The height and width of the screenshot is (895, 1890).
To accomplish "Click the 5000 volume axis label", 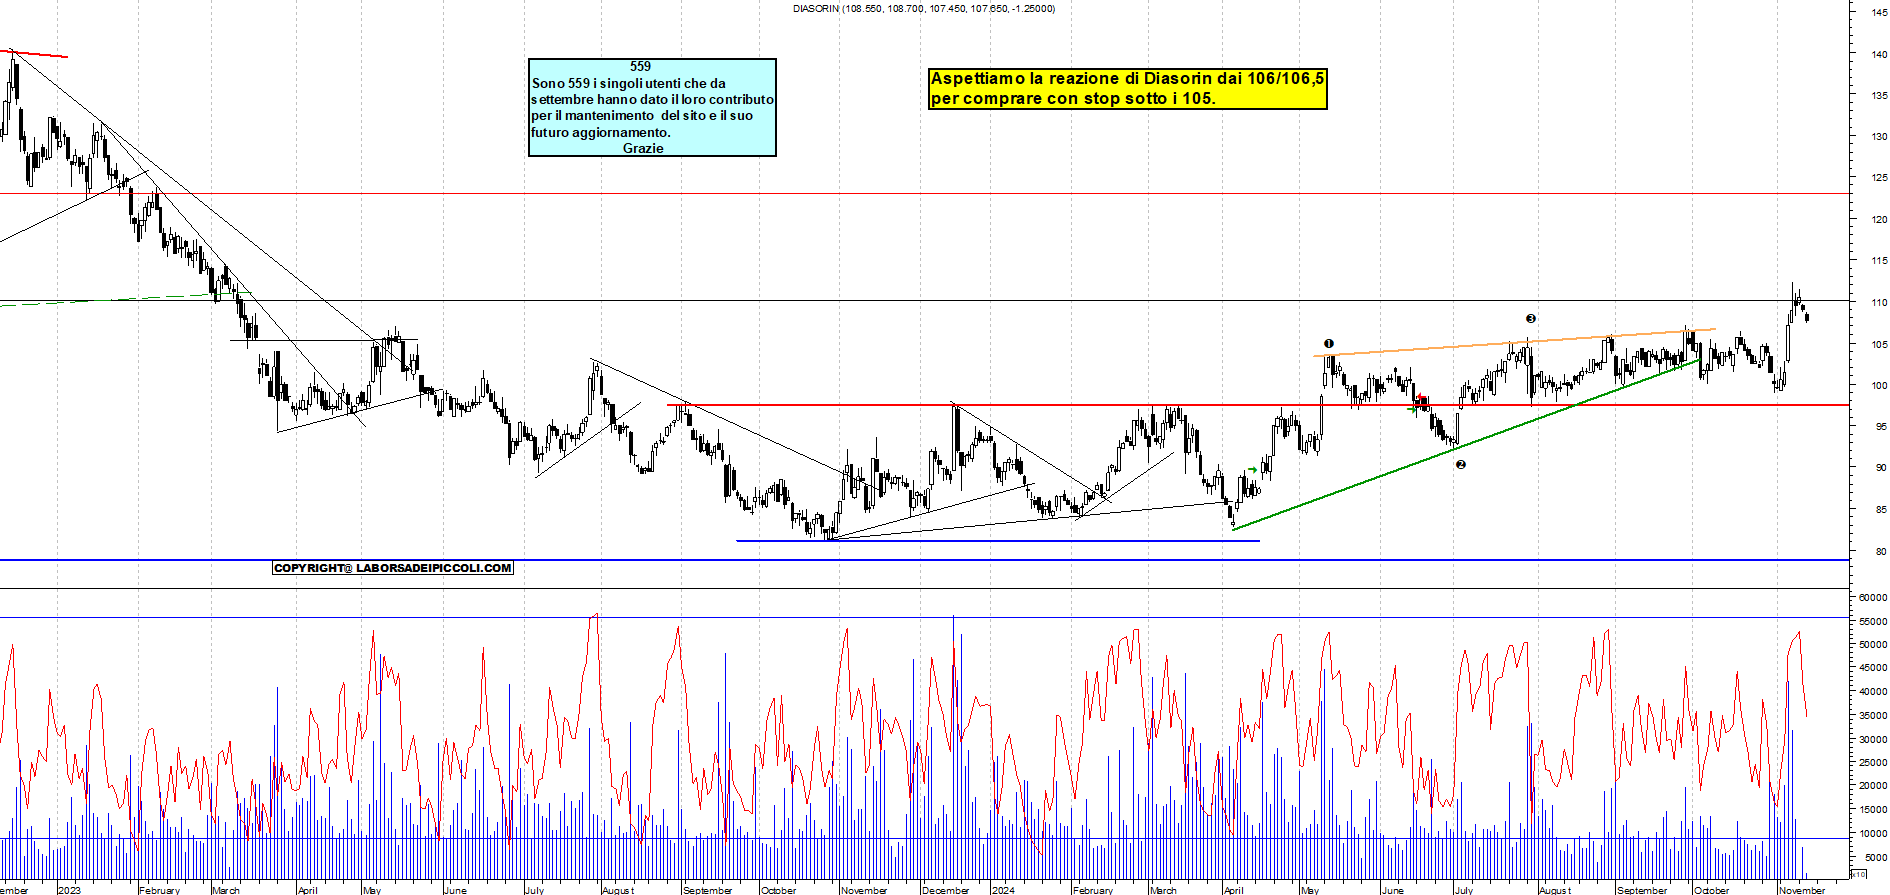I will (1875, 858).
